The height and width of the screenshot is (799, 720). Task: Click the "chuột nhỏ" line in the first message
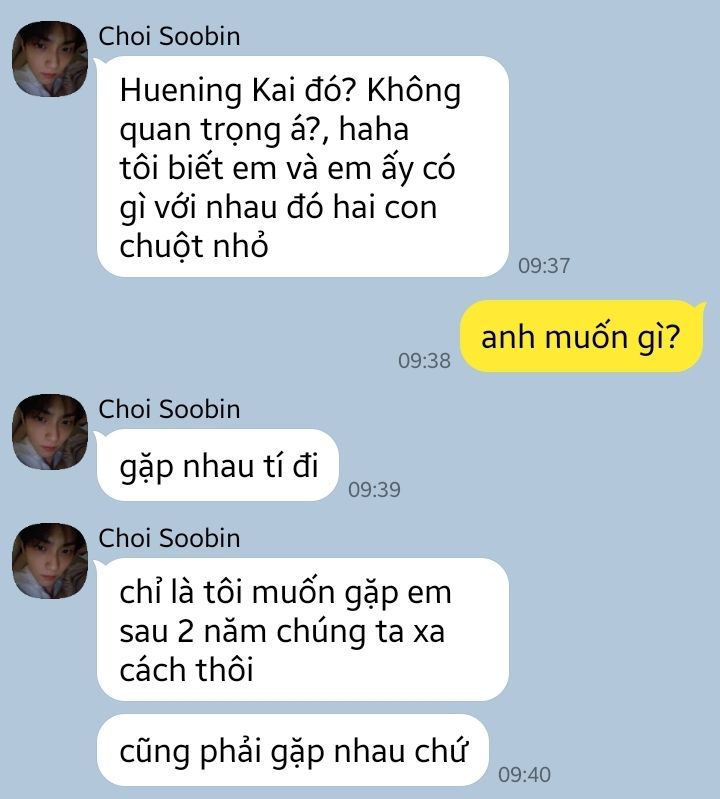[194, 247]
